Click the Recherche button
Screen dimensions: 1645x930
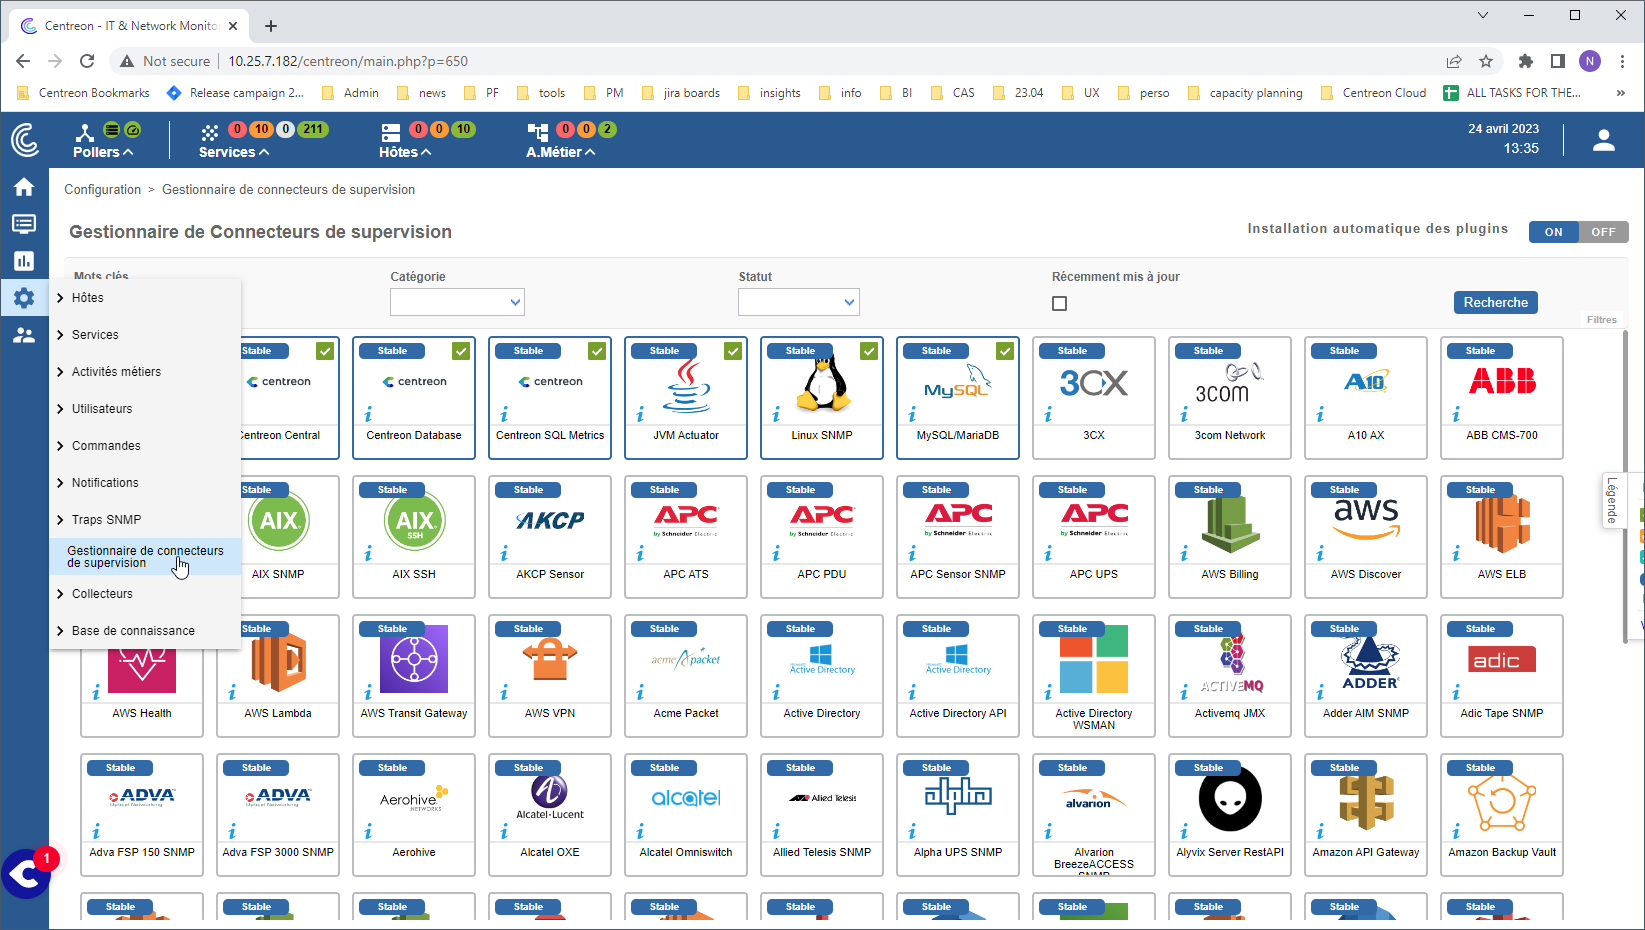click(x=1496, y=302)
